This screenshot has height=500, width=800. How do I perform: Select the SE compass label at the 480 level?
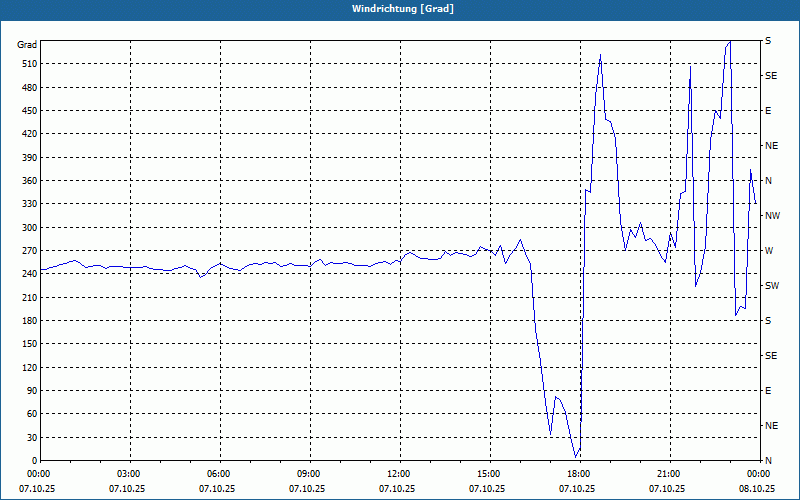tap(771, 76)
